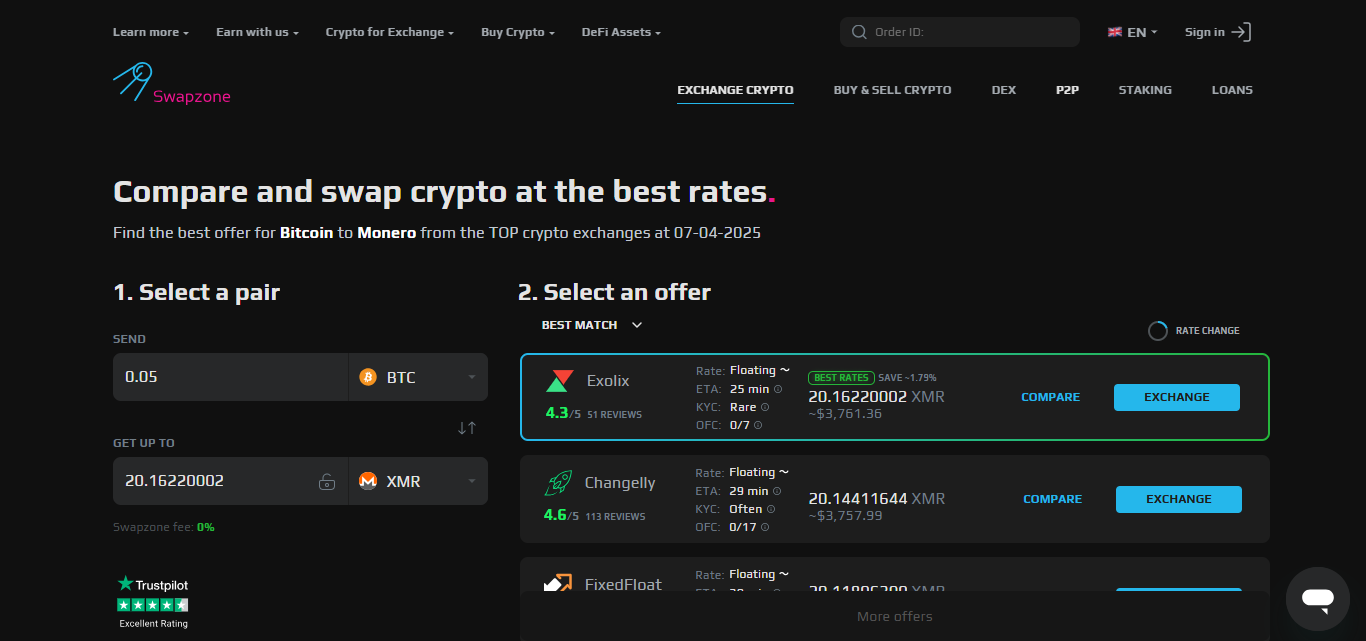Click the Exolix exchange logo
Image resolution: width=1366 pixels, height=641 pixels.
[559, 381]
